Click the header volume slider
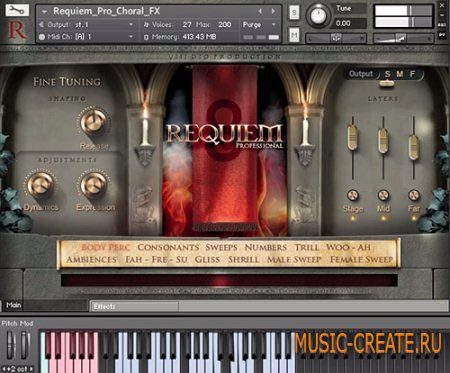Viewport: 450px width, 373px height. point(403,38)
